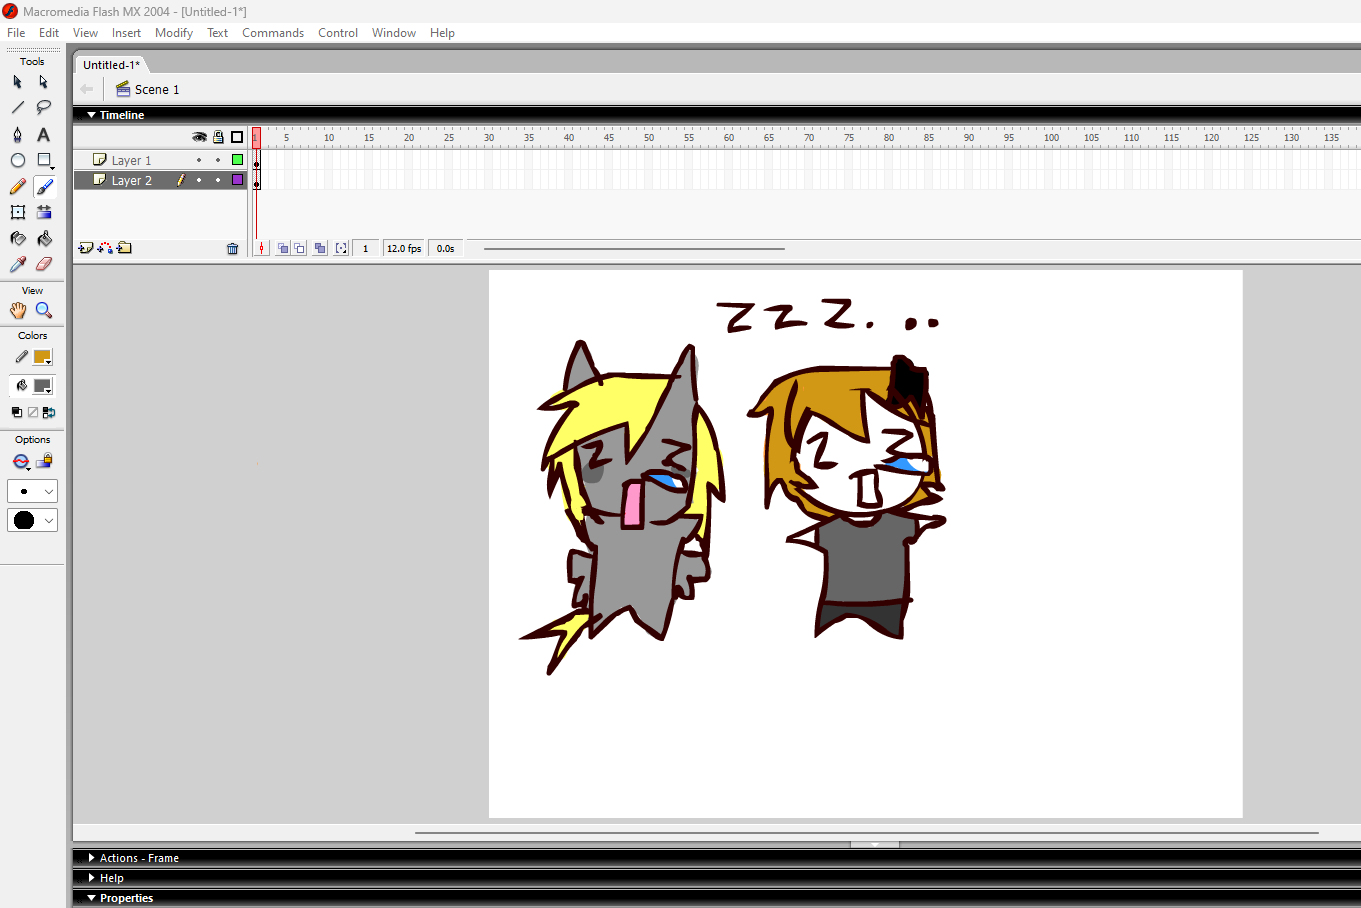Open the Commands menu
This screenshot has height=908, width=1361.
pyautogui.click(x=272, y=33)
